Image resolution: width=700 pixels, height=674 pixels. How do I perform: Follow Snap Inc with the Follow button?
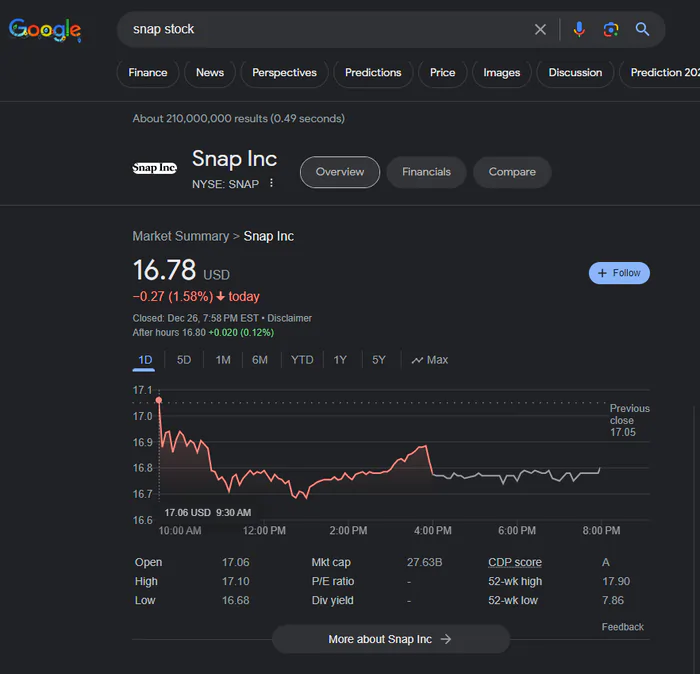click(x=619, y=273)
